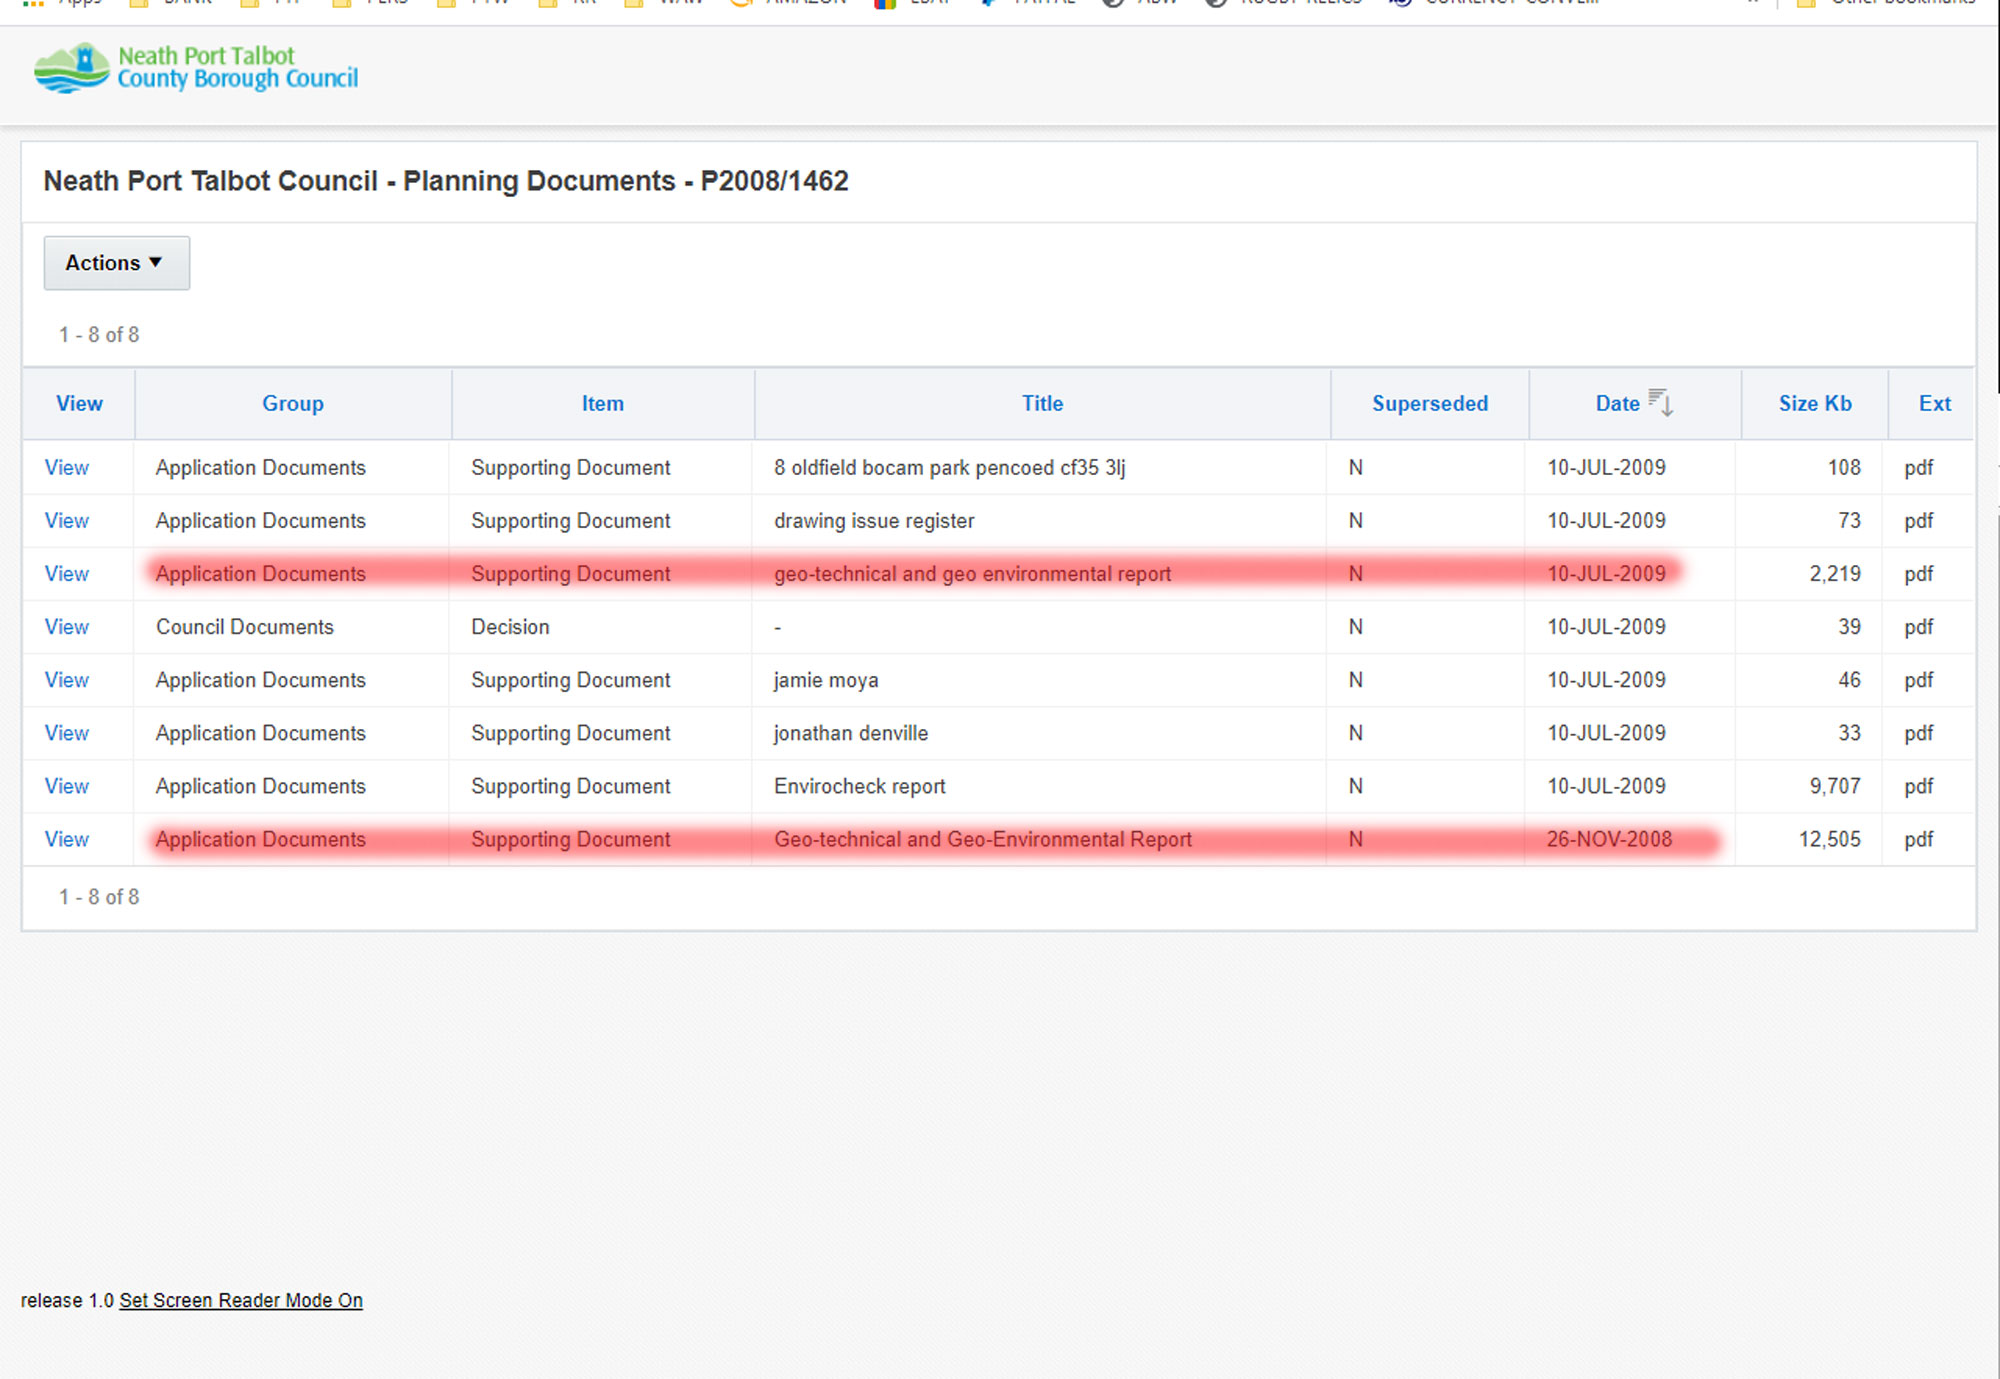
Task: Click the size value '73'
Action: coord(1849,521)
